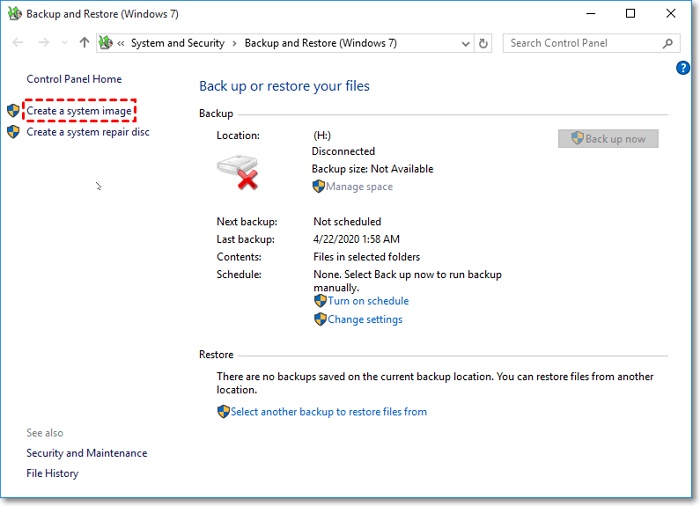This screenshot has height=506, width=700.
Task: Click the Control Panel icon in the address bar
Action: [106, 43]
